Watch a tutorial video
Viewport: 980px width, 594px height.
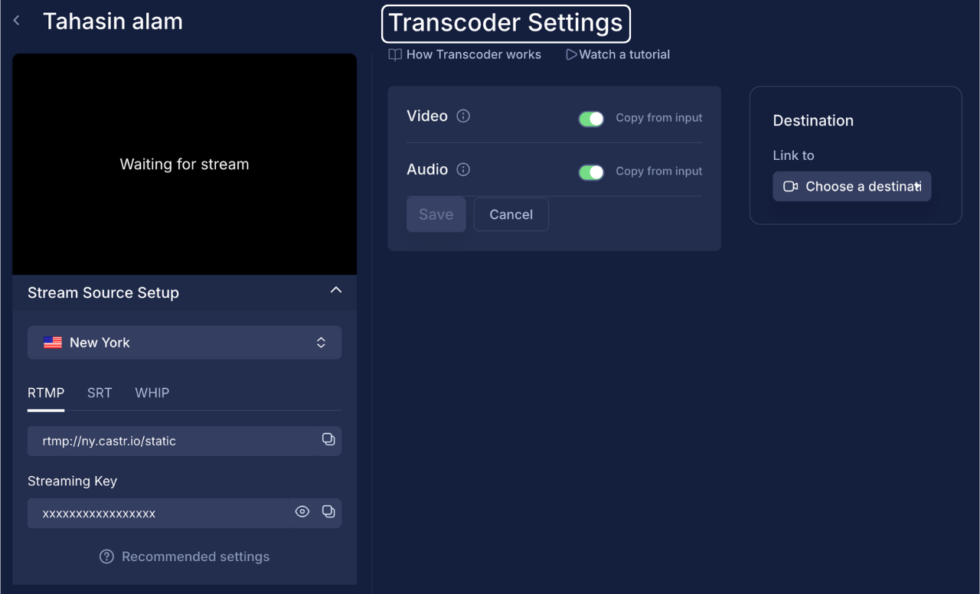[x=617, y=55]
